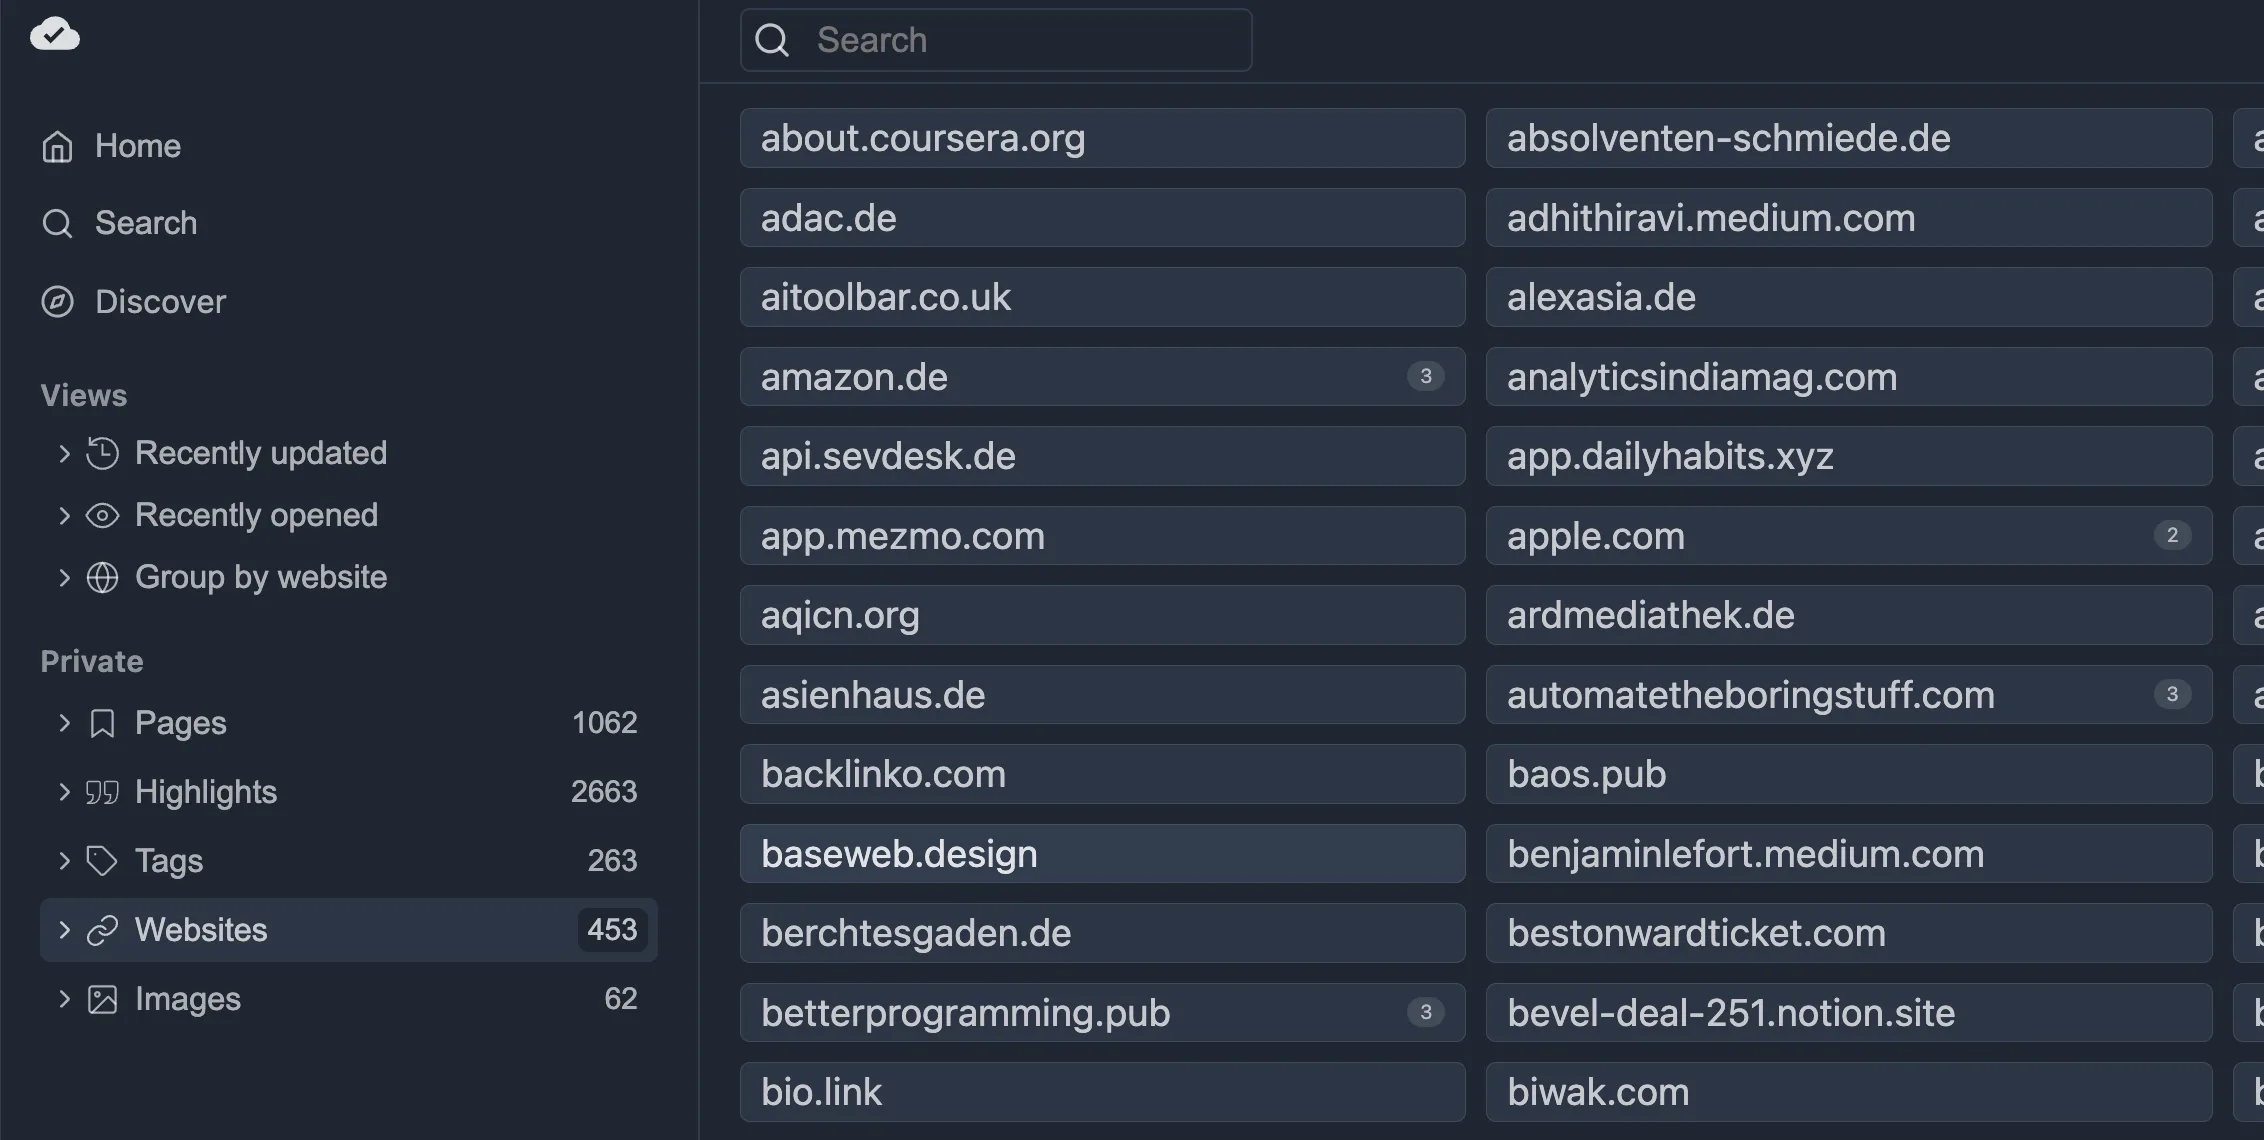Viewport: 2264px width, 1140px height.
Task: Click the Images picture icon
Action: [x=102, y=999]
